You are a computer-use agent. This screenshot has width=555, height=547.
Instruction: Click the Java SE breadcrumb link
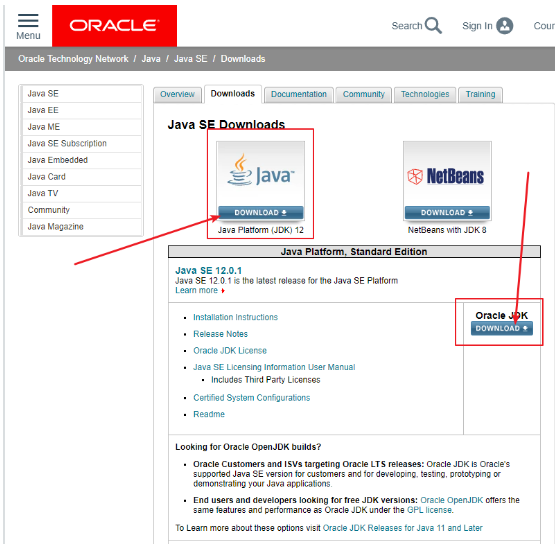[x=190, y=59]
